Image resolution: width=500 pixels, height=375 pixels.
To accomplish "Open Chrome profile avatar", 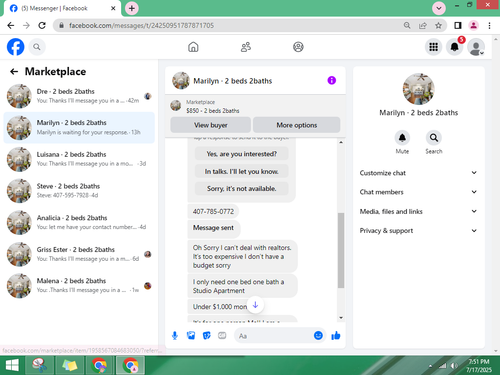I will [473, 25].
